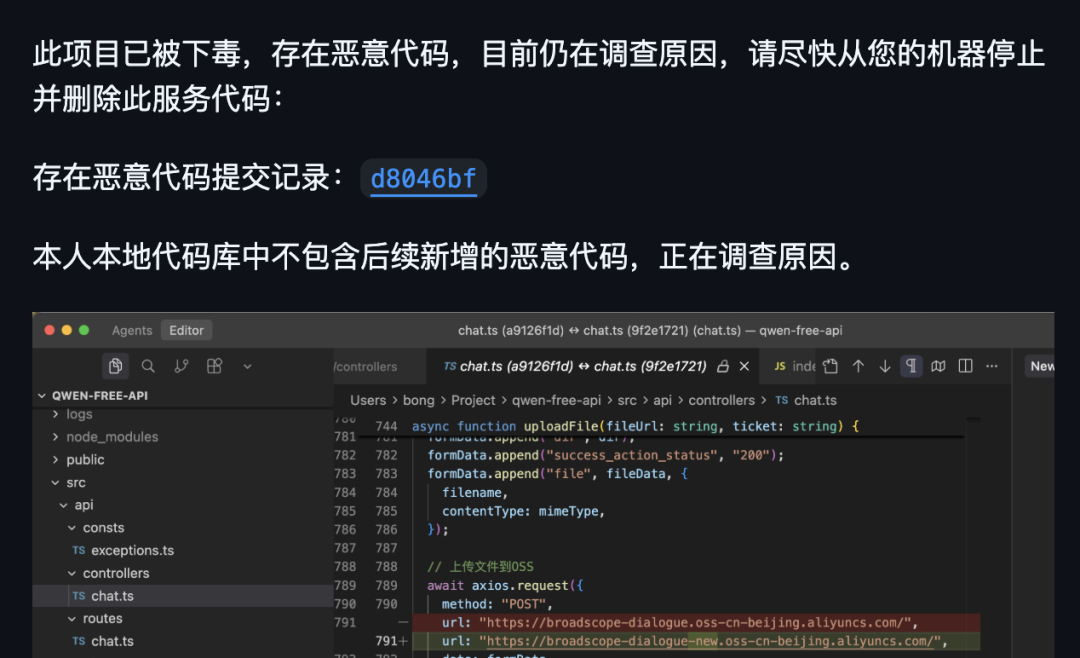Click Project in the breadcrumb path
Image resolution: width=1080 pixels, height=658 pixels.
[x=473, y=400]
